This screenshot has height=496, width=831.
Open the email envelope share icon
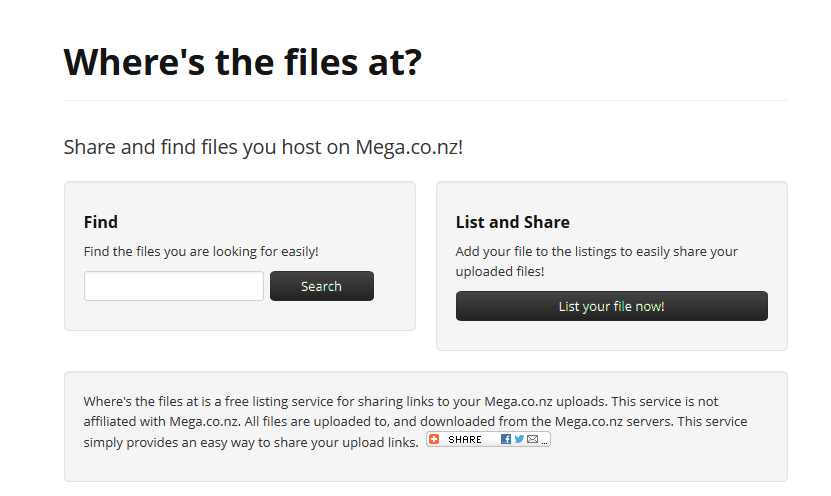tap(533, 439)
